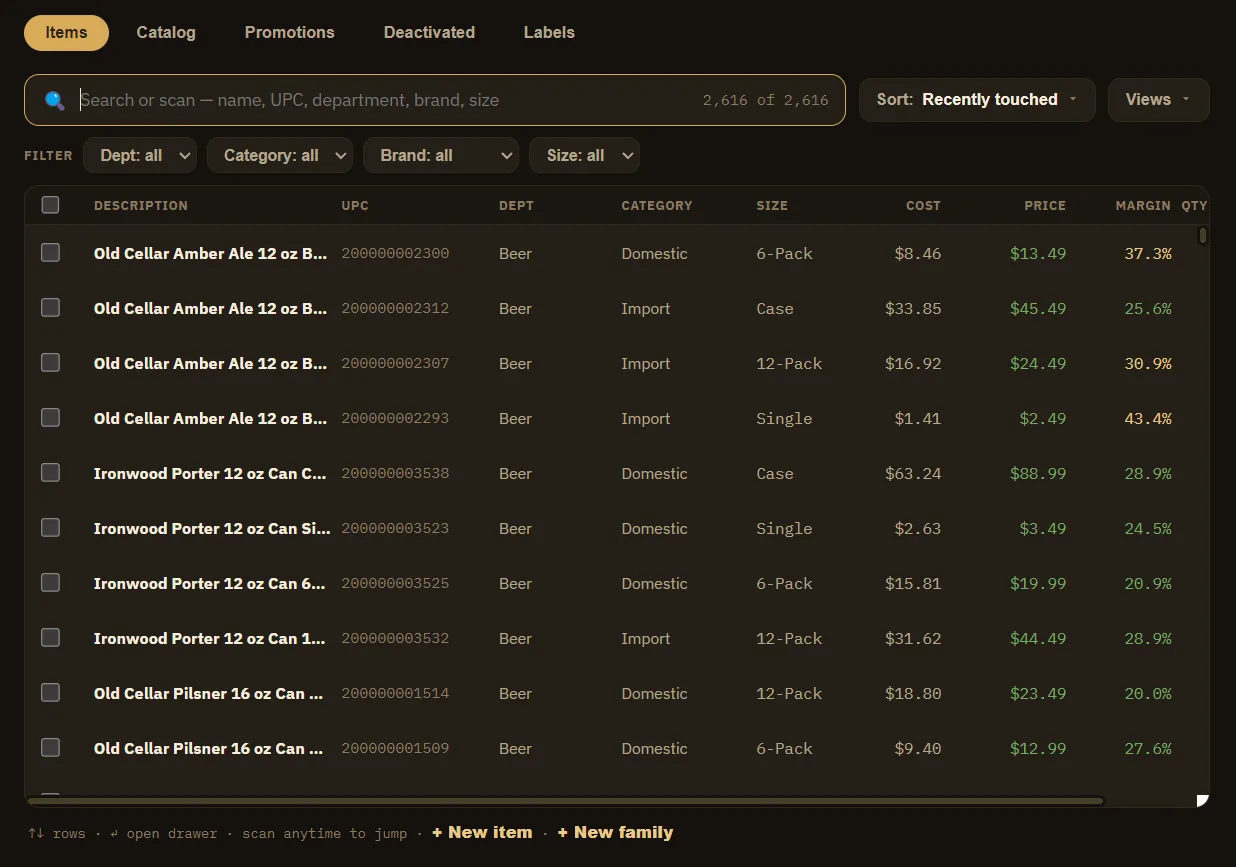Open the Sort: Recently touched dropdown
Screen dimensions: 1236x867
pos(977,100)
